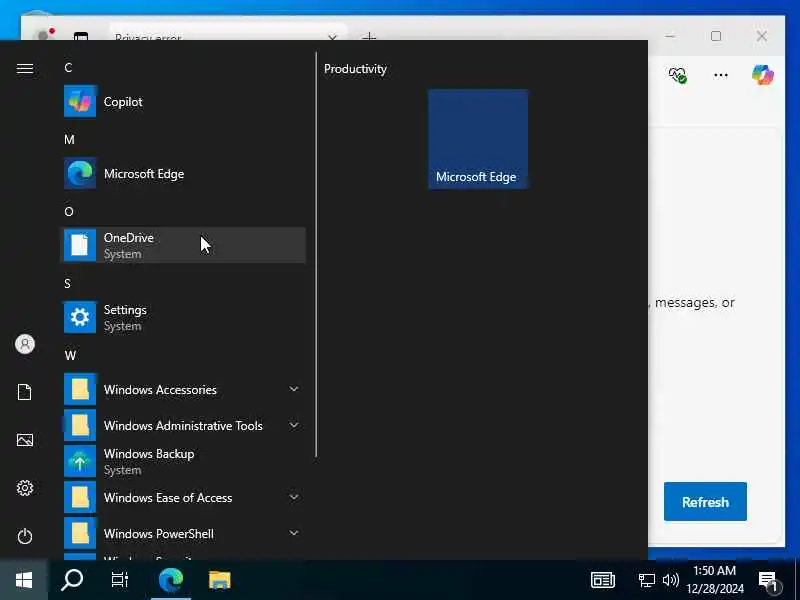Expand the Windows PowerShell chevron
The height and width of the screenshot is (600, 800).
pos(294,533)
